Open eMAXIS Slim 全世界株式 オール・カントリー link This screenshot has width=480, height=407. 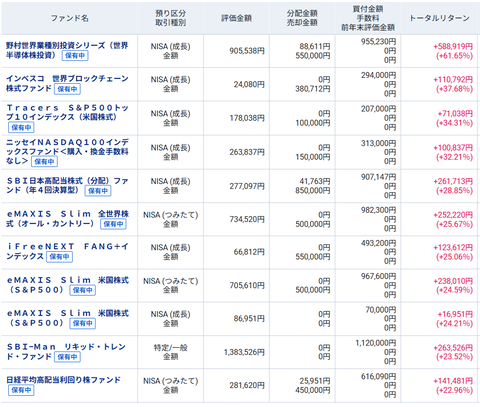click(x=67, y=218)
